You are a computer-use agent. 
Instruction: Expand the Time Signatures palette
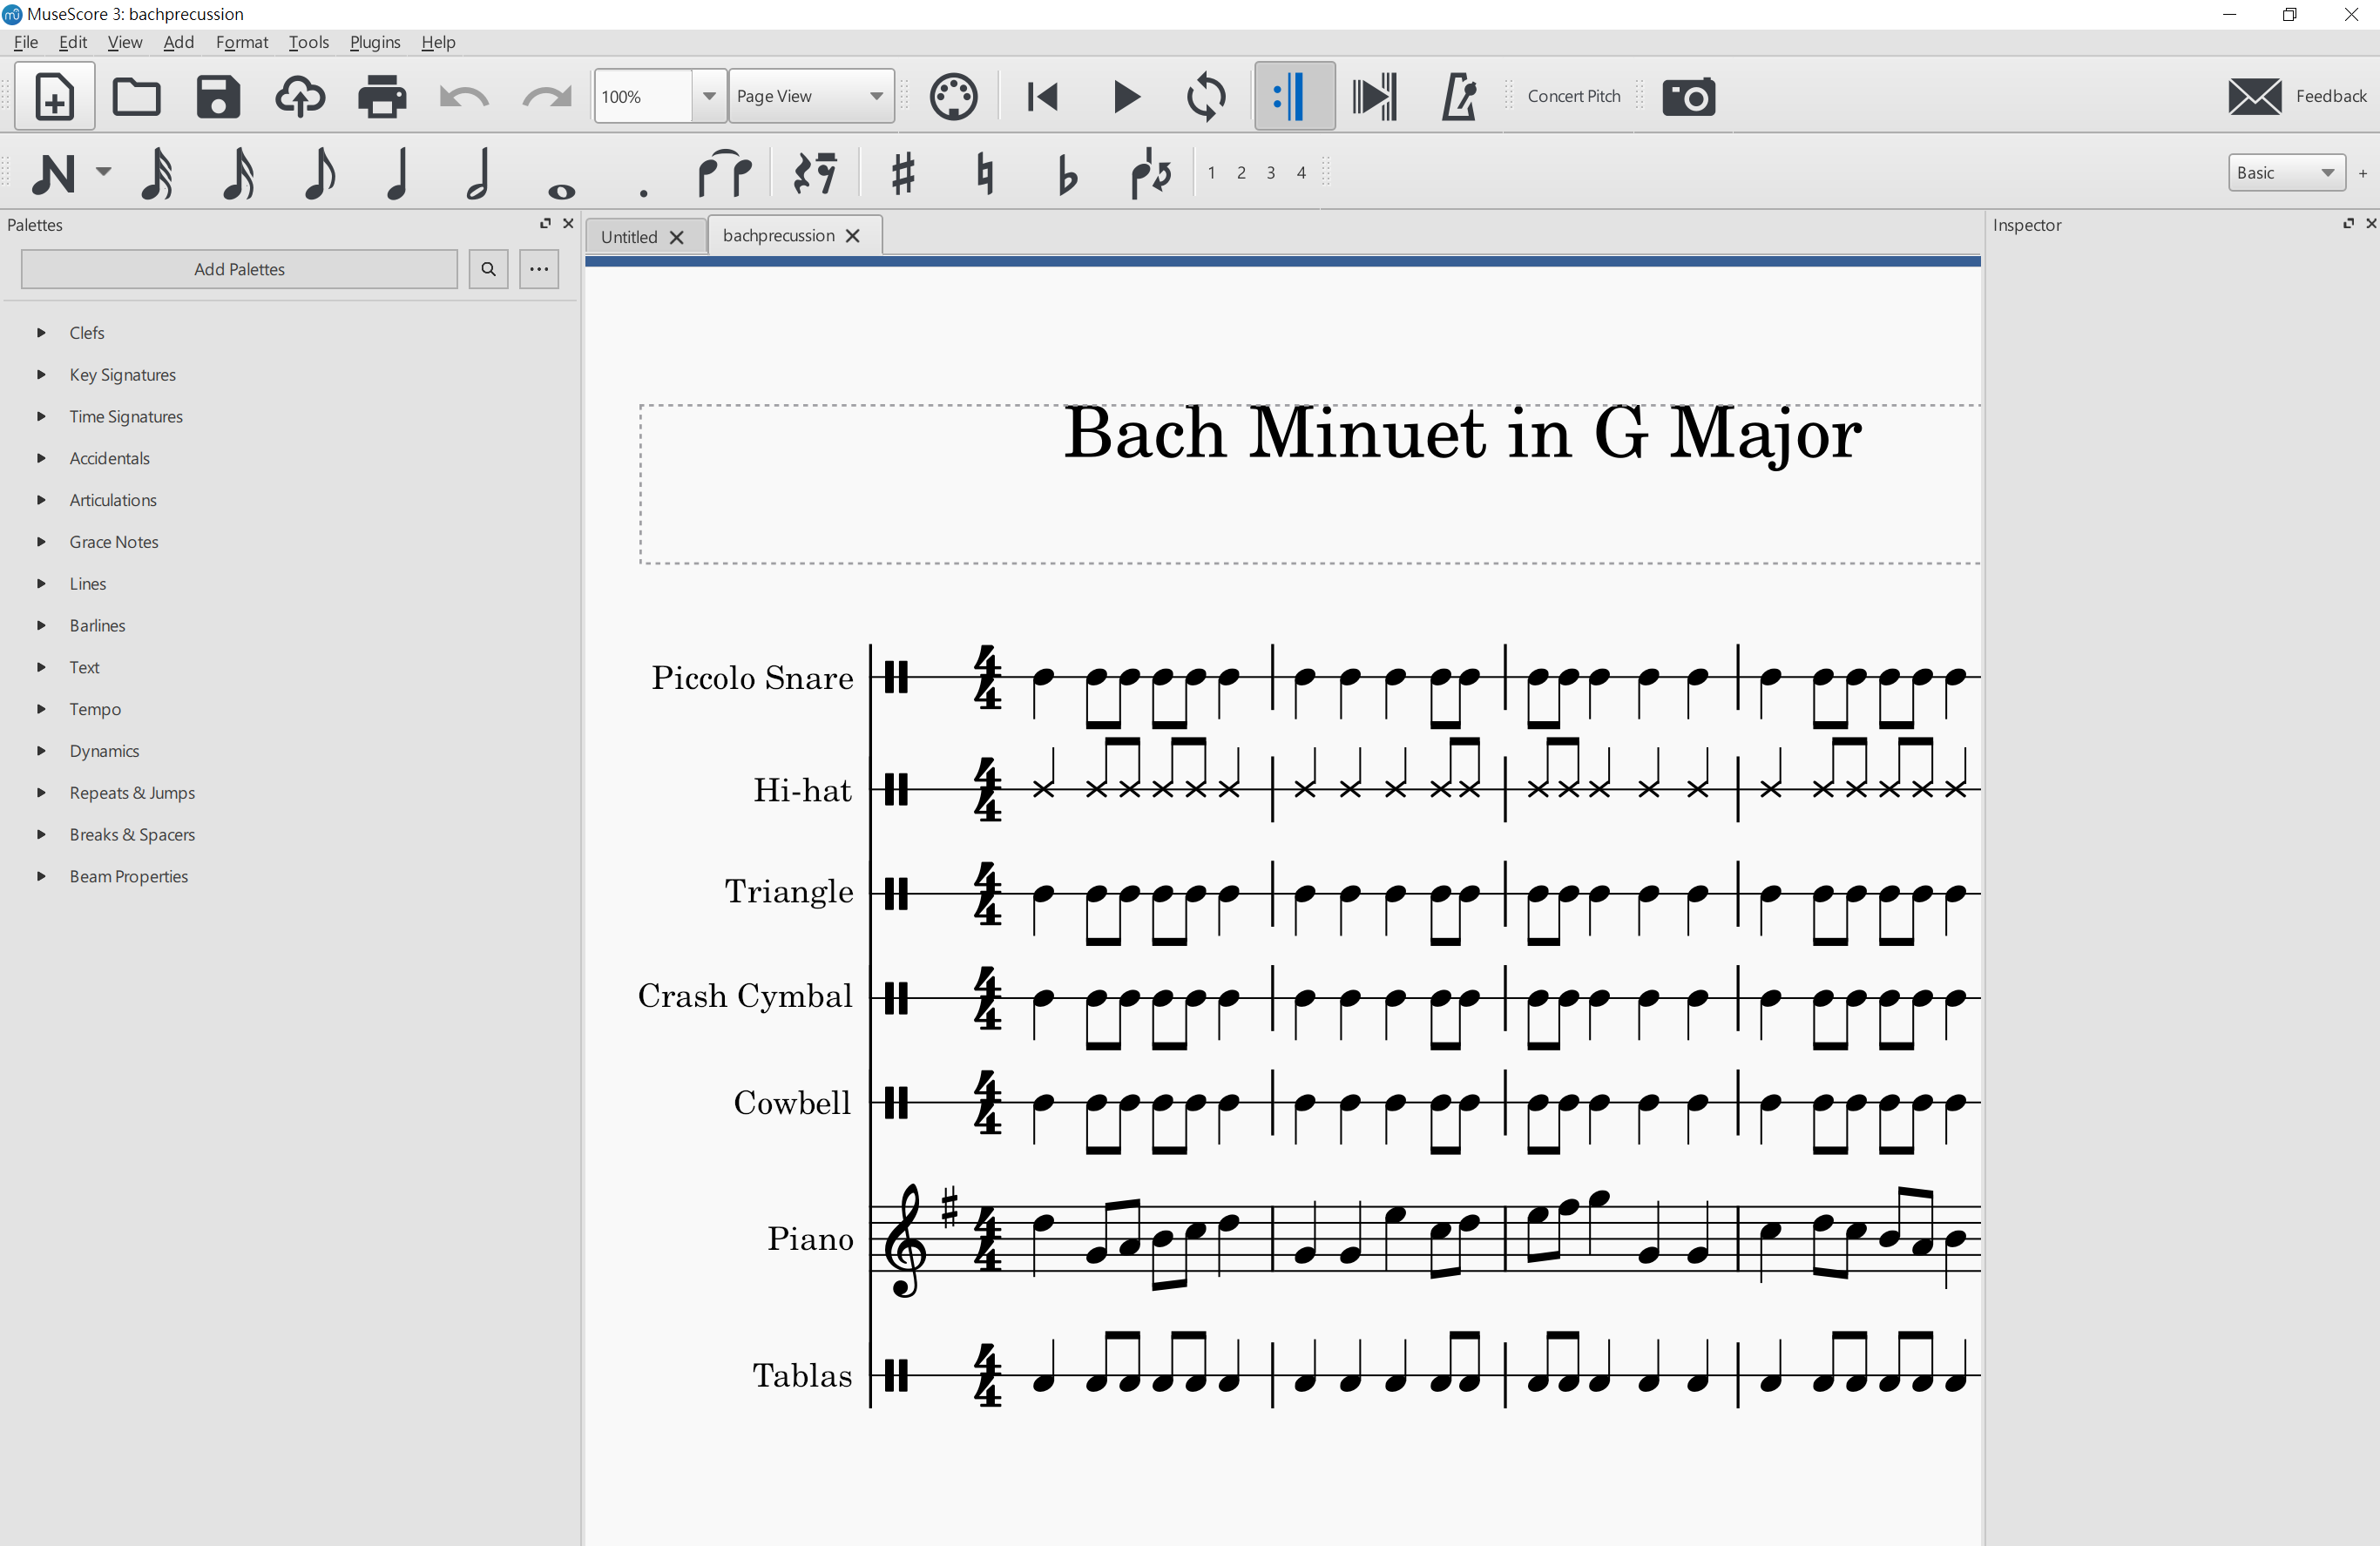point(126,416)
